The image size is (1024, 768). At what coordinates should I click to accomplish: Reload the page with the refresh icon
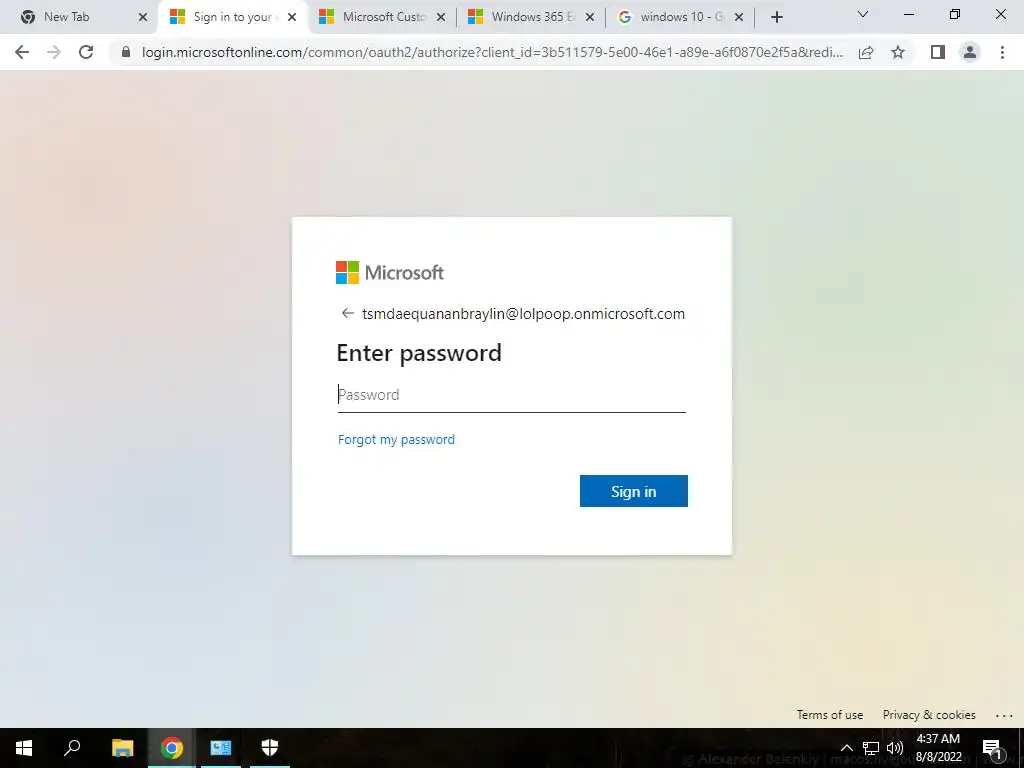coord(86,52)
